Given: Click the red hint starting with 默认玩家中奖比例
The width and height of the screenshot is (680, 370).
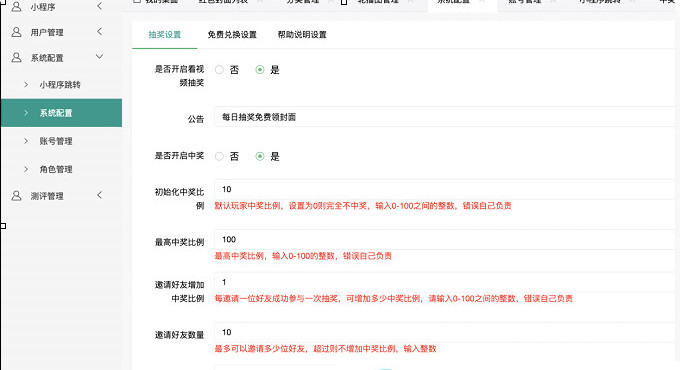Looking at the screenshot, I should coord(363,206).
